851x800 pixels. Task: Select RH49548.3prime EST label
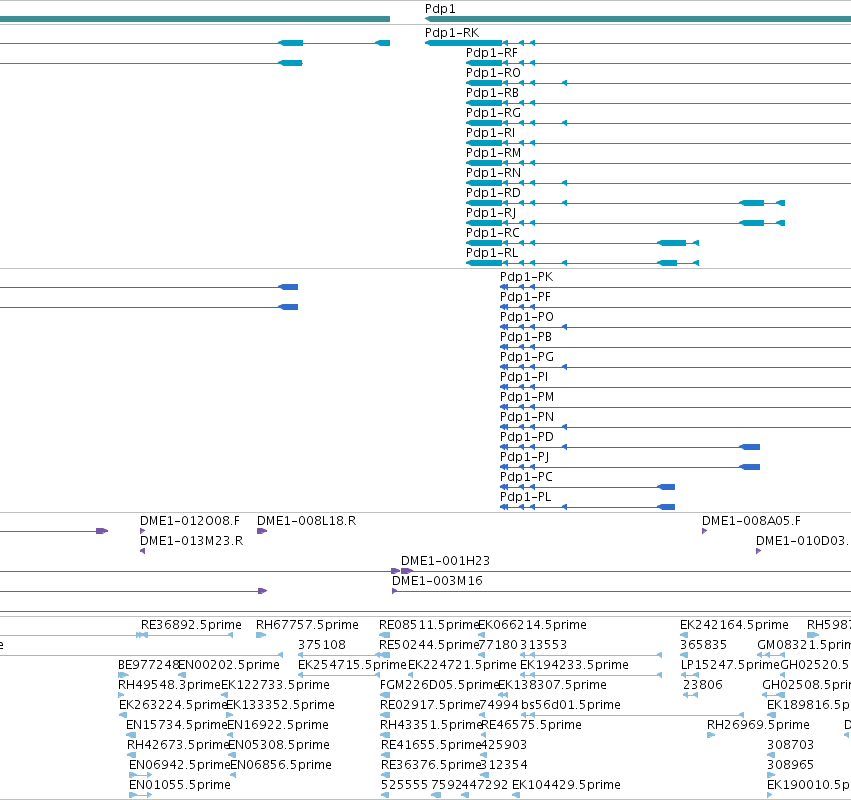[169, 684]
